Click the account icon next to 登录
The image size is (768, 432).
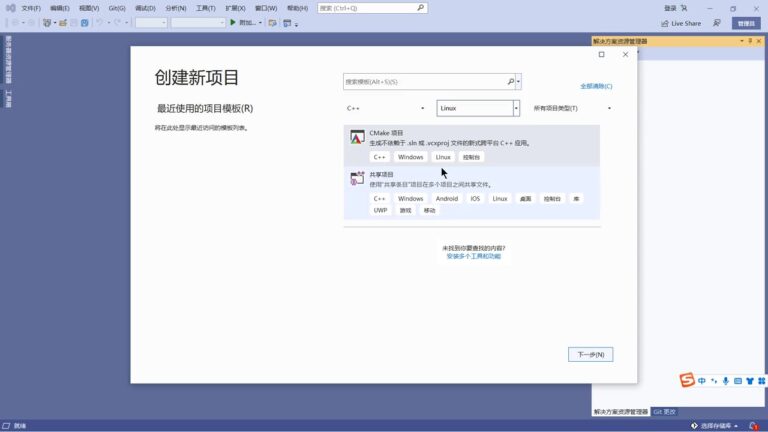coord(684,8)
